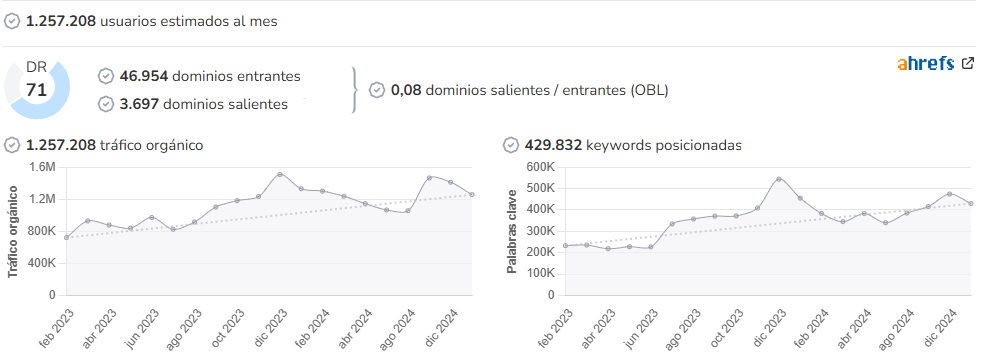Select the text 1.257.208 usuarios estimados al mes
Image resolution: width=983 pixels, height=363 pixels.
pyautogui.click(x=152, y=21)
